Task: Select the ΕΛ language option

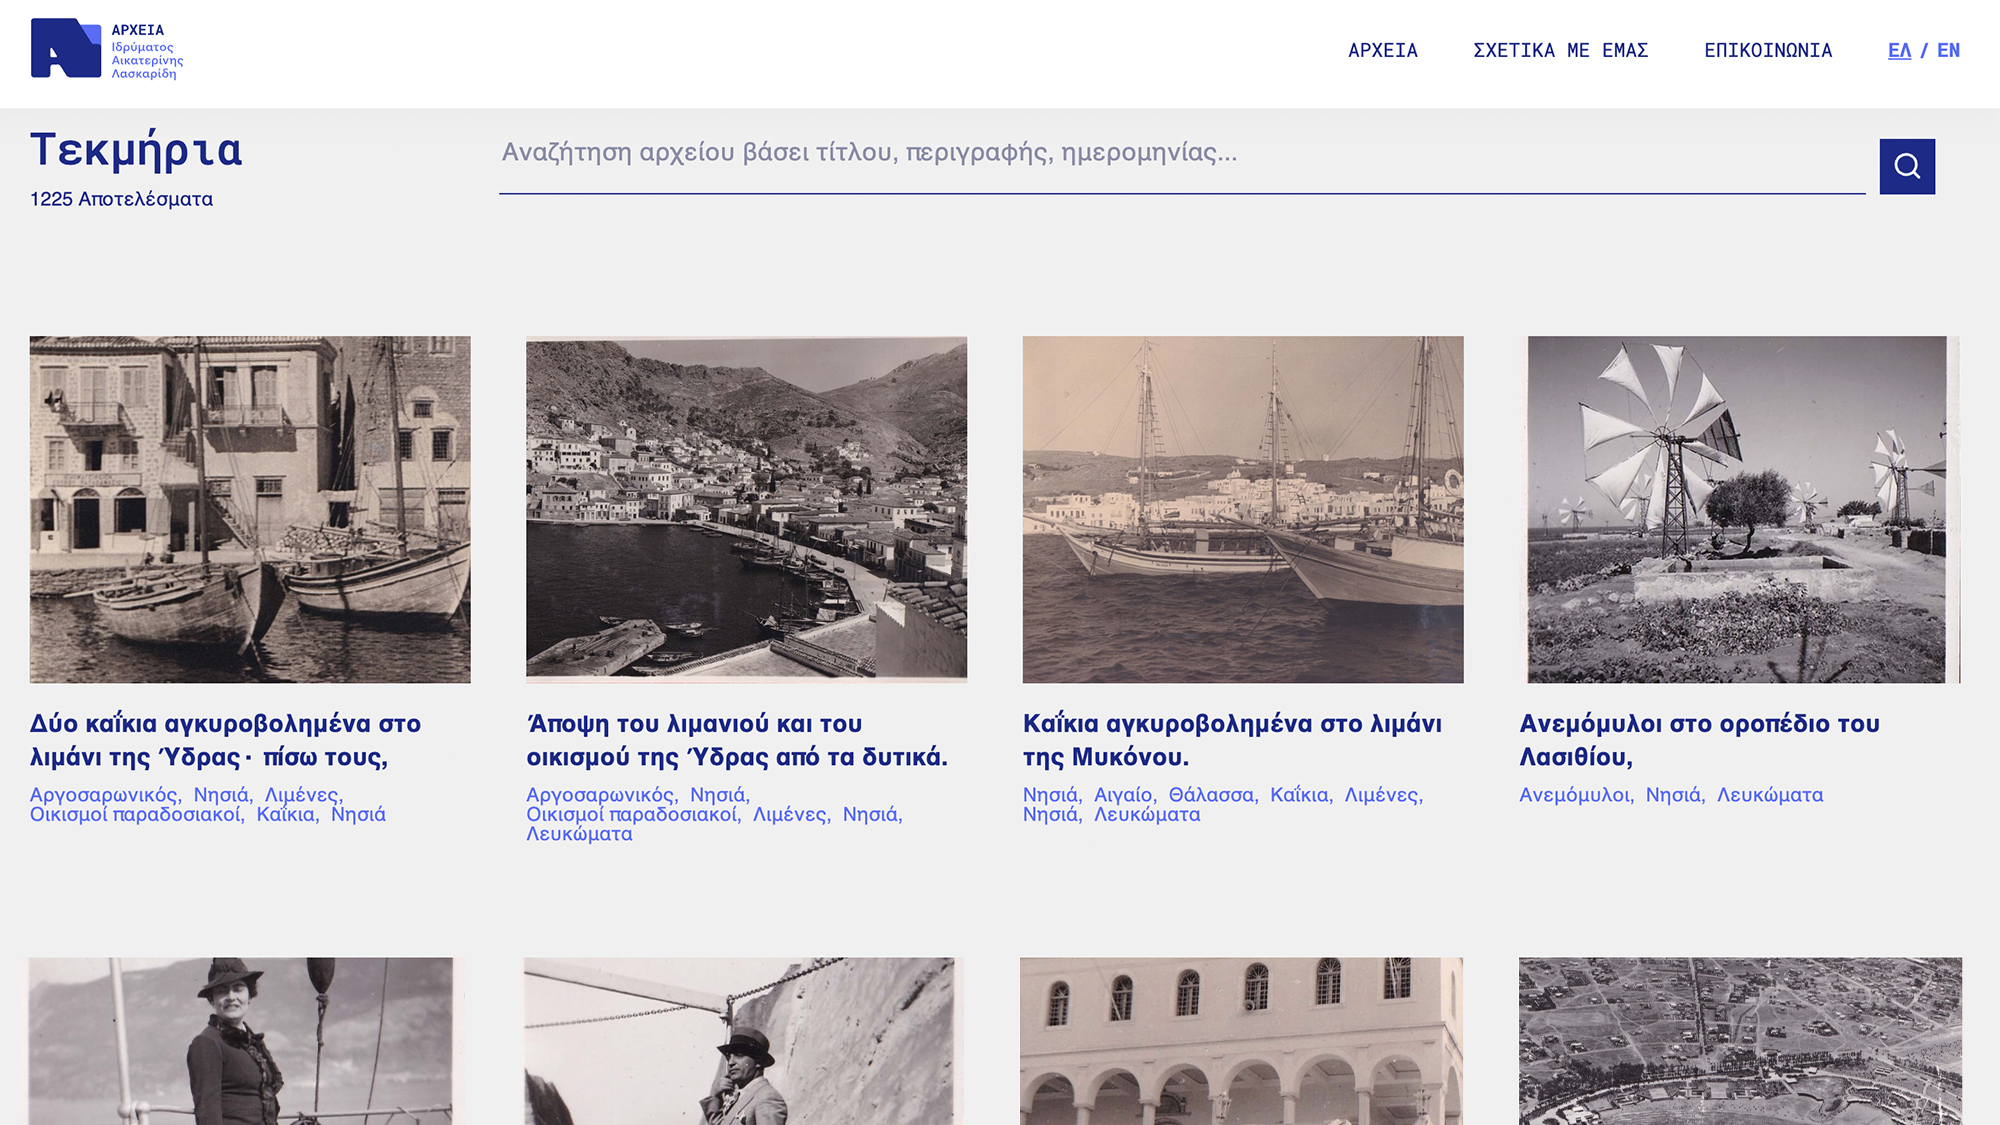Action: point(1898,51)
